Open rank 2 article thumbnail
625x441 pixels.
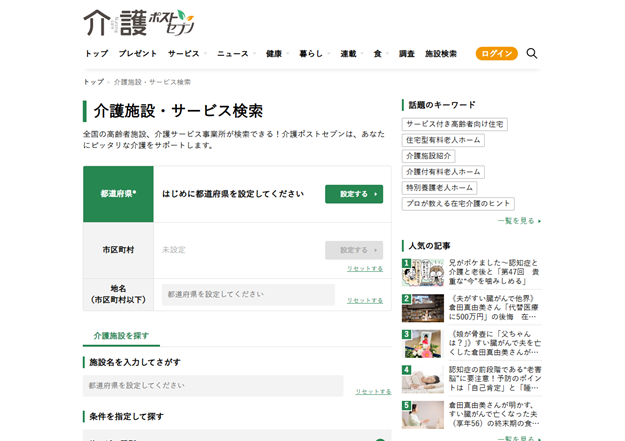[x=423, y=308]
